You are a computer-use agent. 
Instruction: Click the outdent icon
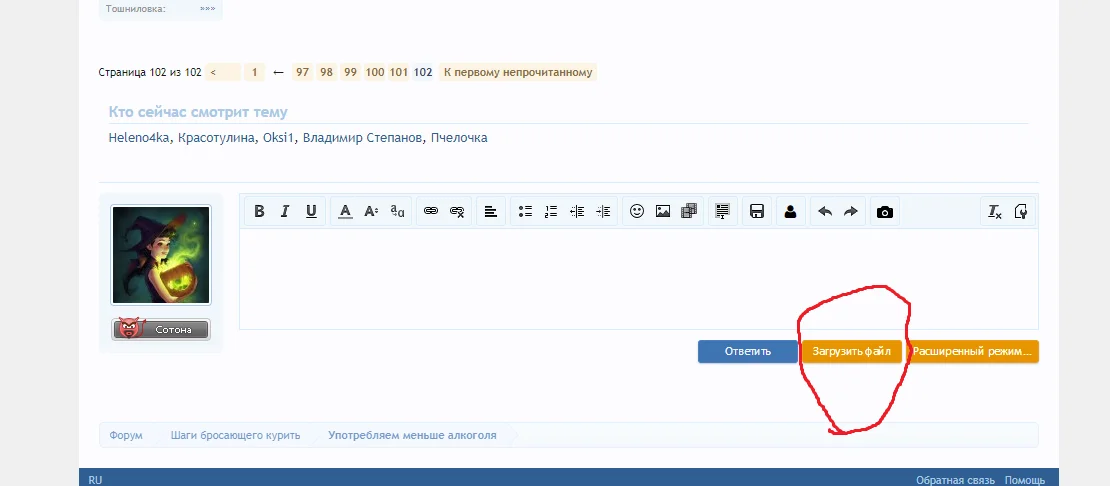tap(577, 212)
